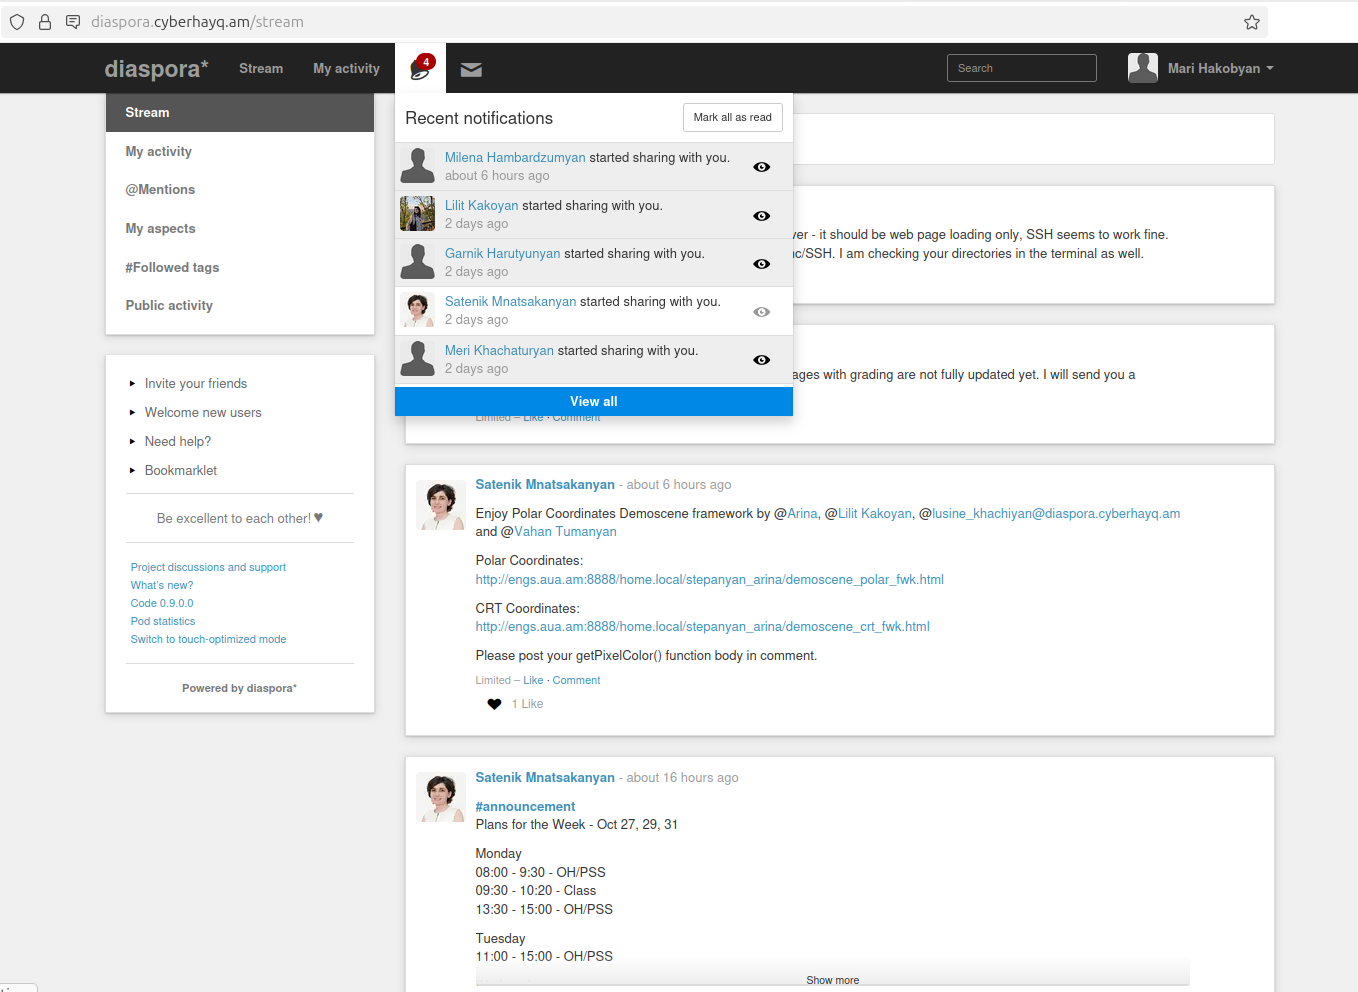Click Satenik's avatar on the announcement post
The image size is (1358, 992).
(x=441, y=797)
